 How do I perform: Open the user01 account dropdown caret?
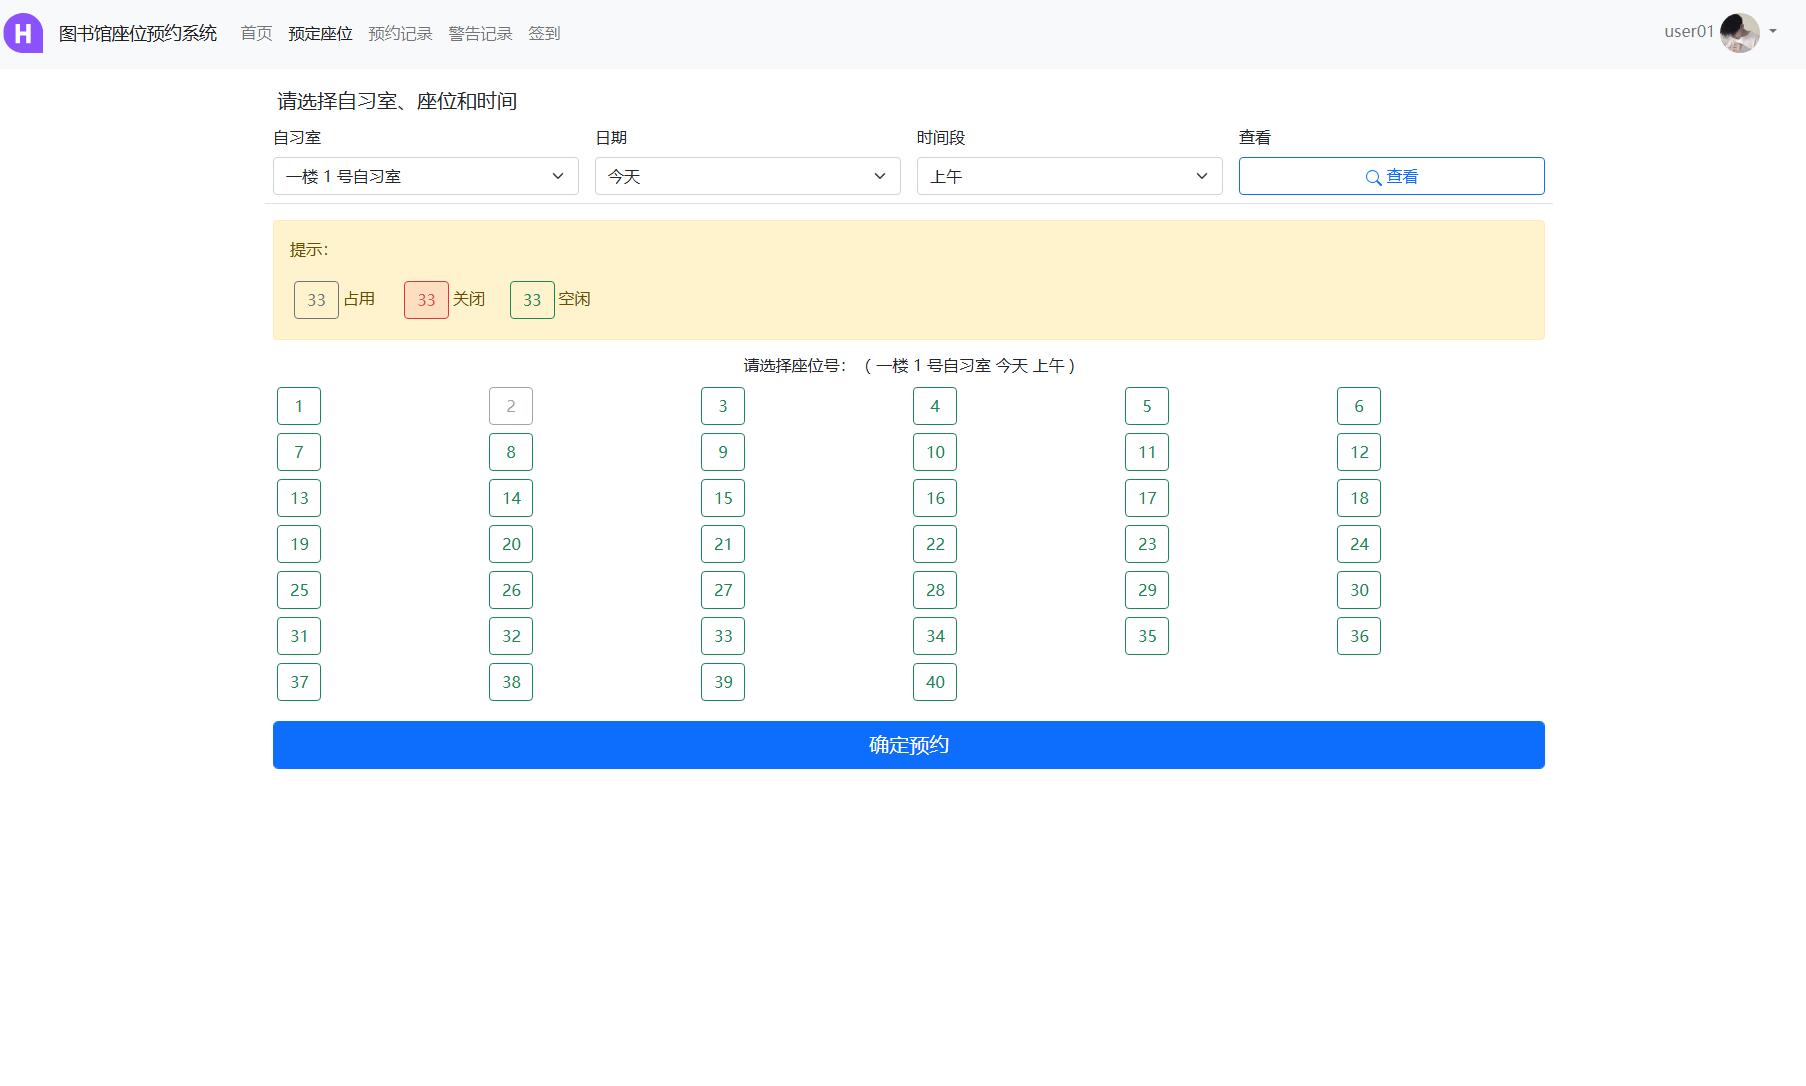(1773, 32)
